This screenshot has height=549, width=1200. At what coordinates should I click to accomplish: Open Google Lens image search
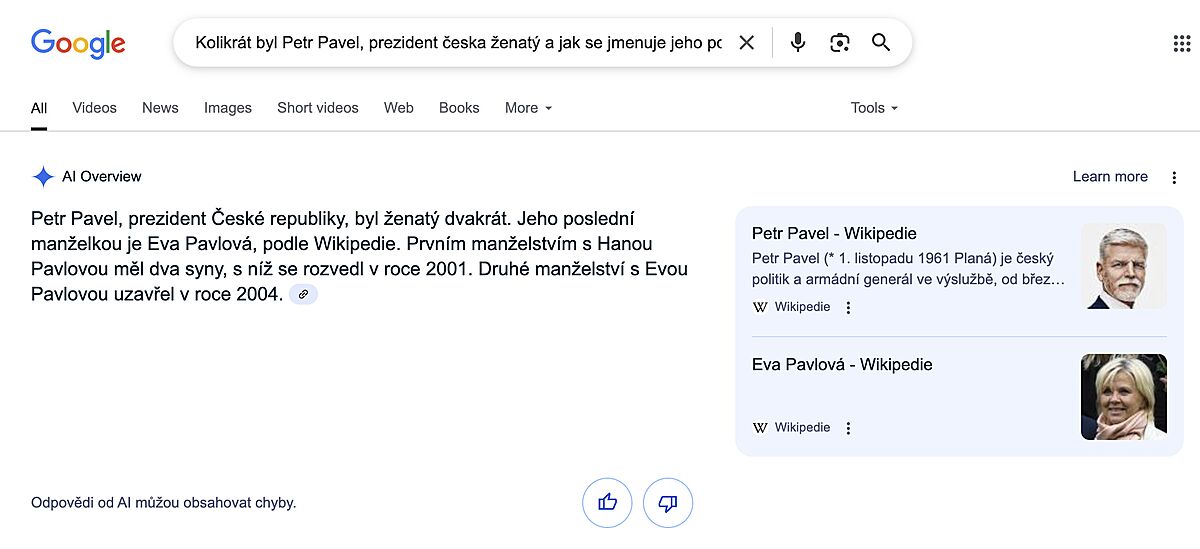click(x=840, y=43)
